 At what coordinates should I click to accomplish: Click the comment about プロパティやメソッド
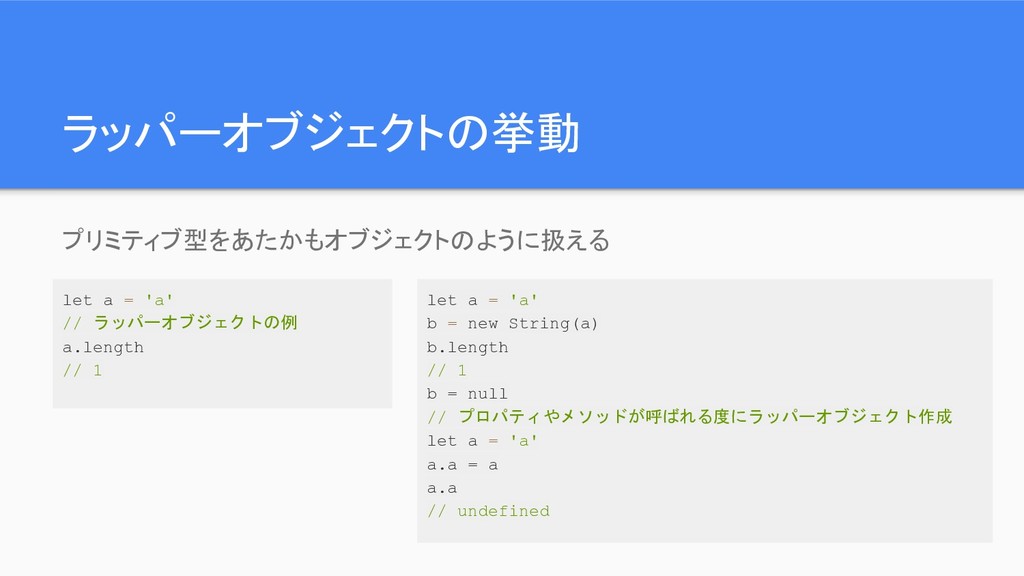690,417
